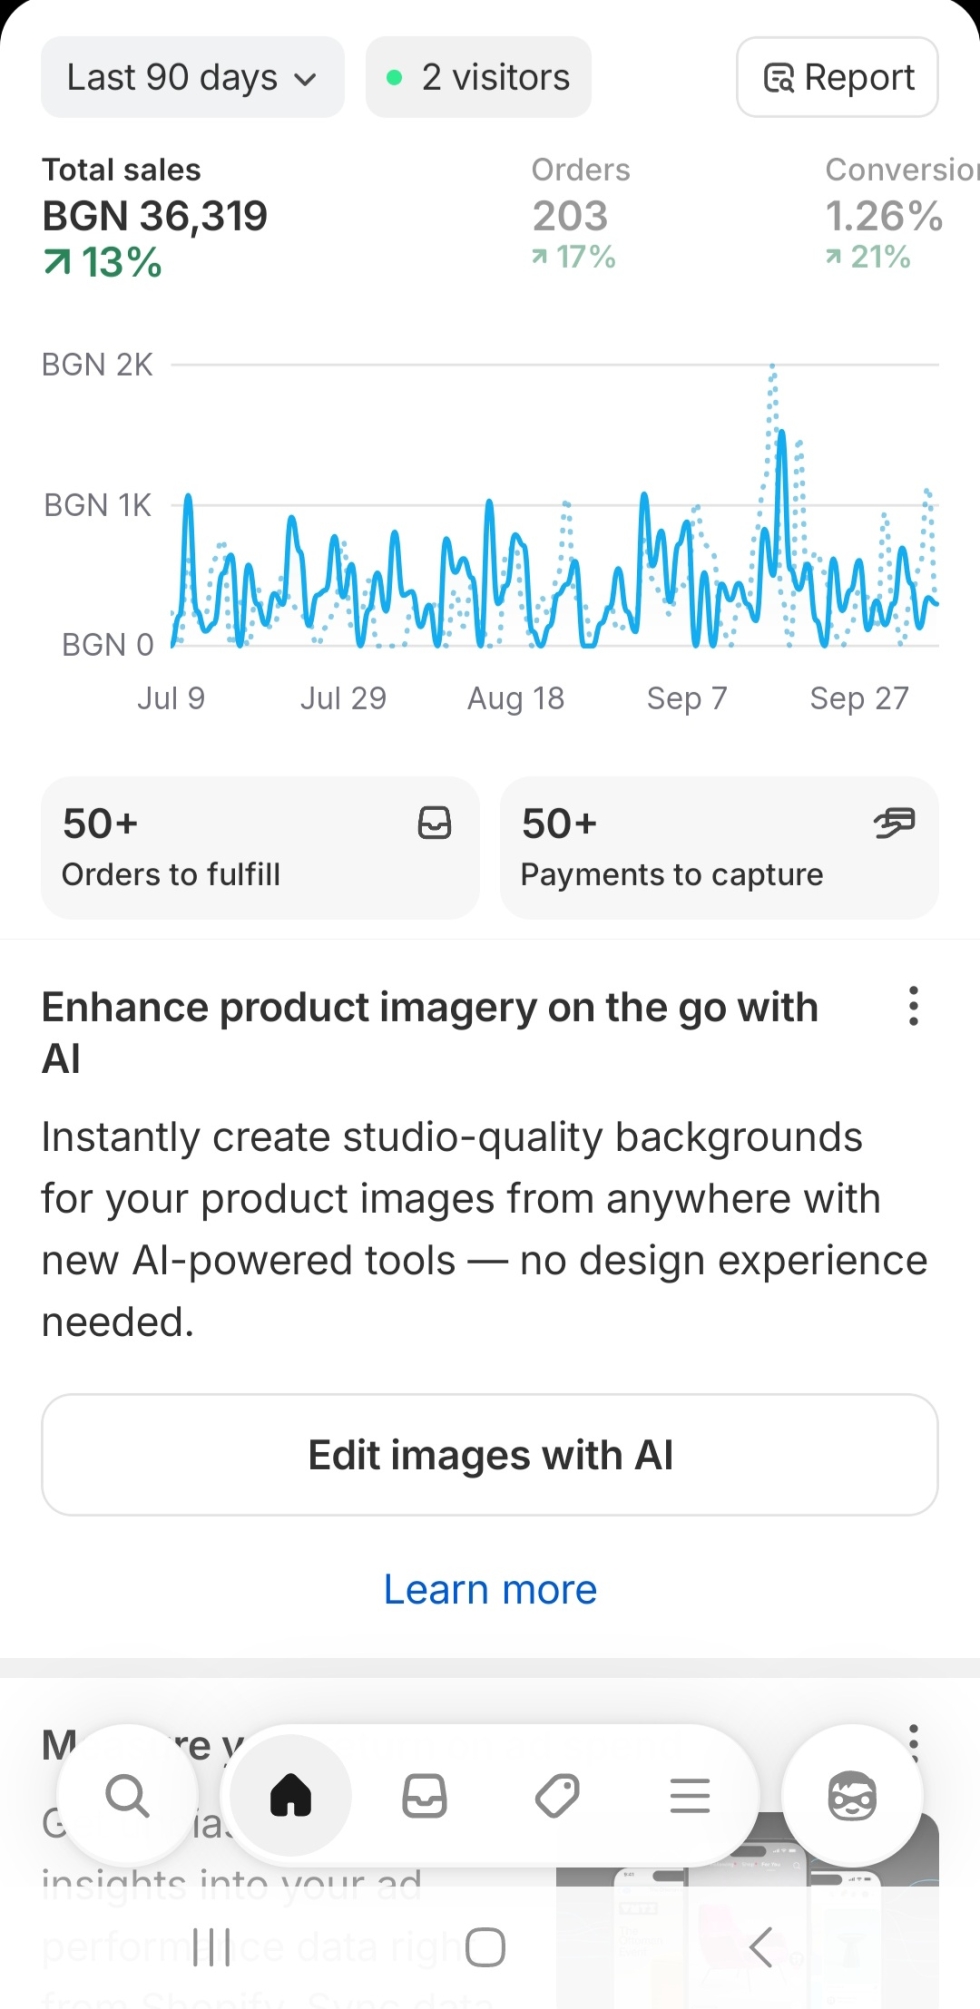Open the Products tag tab icon
980x2009 pixels.
[557, 1796]
